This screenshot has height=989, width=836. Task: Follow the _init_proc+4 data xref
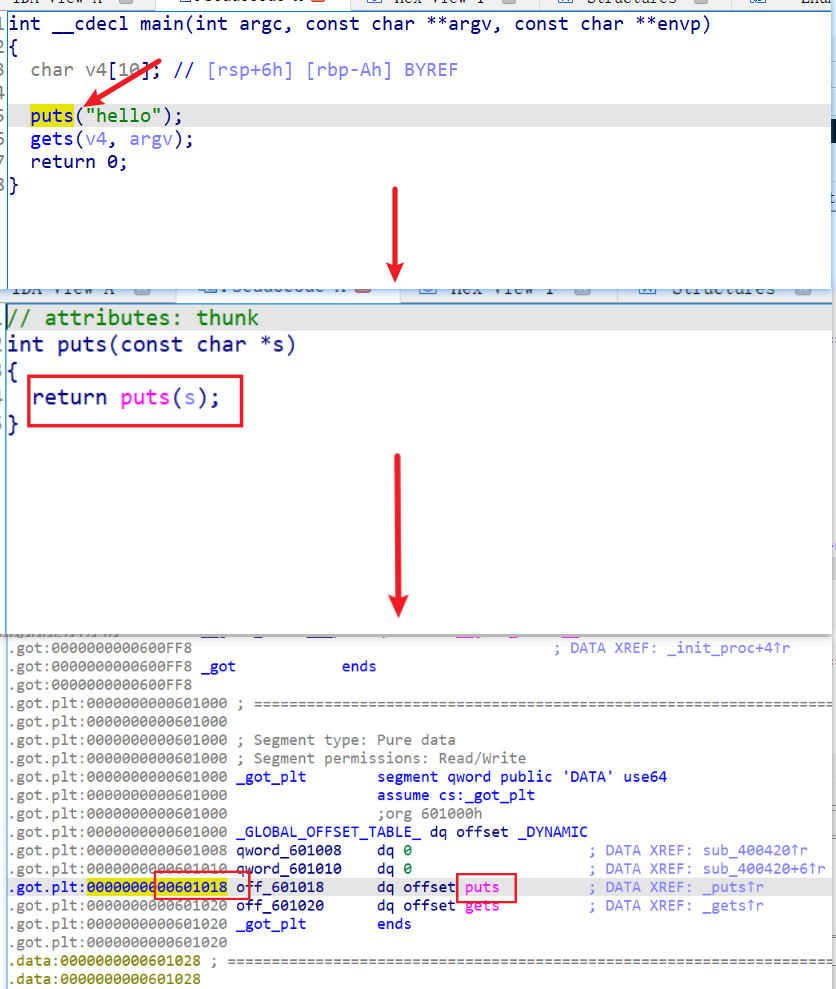(728, 648)
